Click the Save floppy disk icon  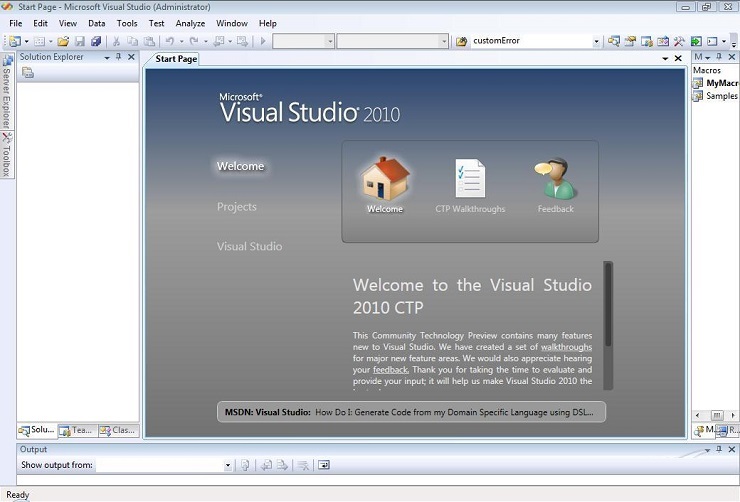click(x=80, y=42)
